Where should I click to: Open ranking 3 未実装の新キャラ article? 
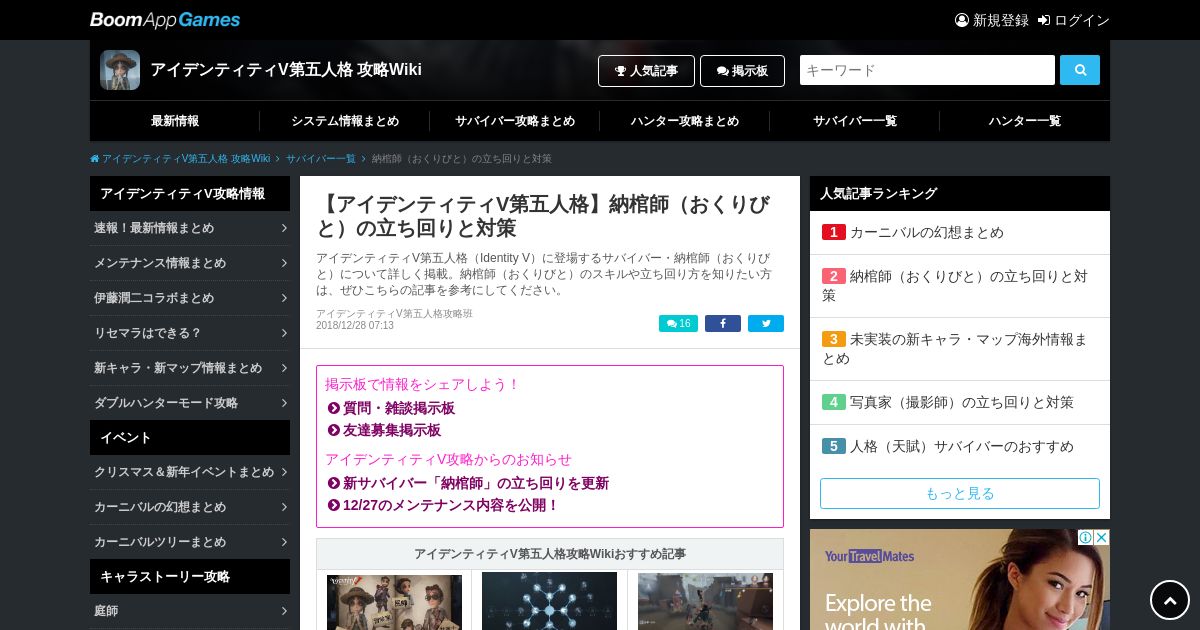[960, 349]
